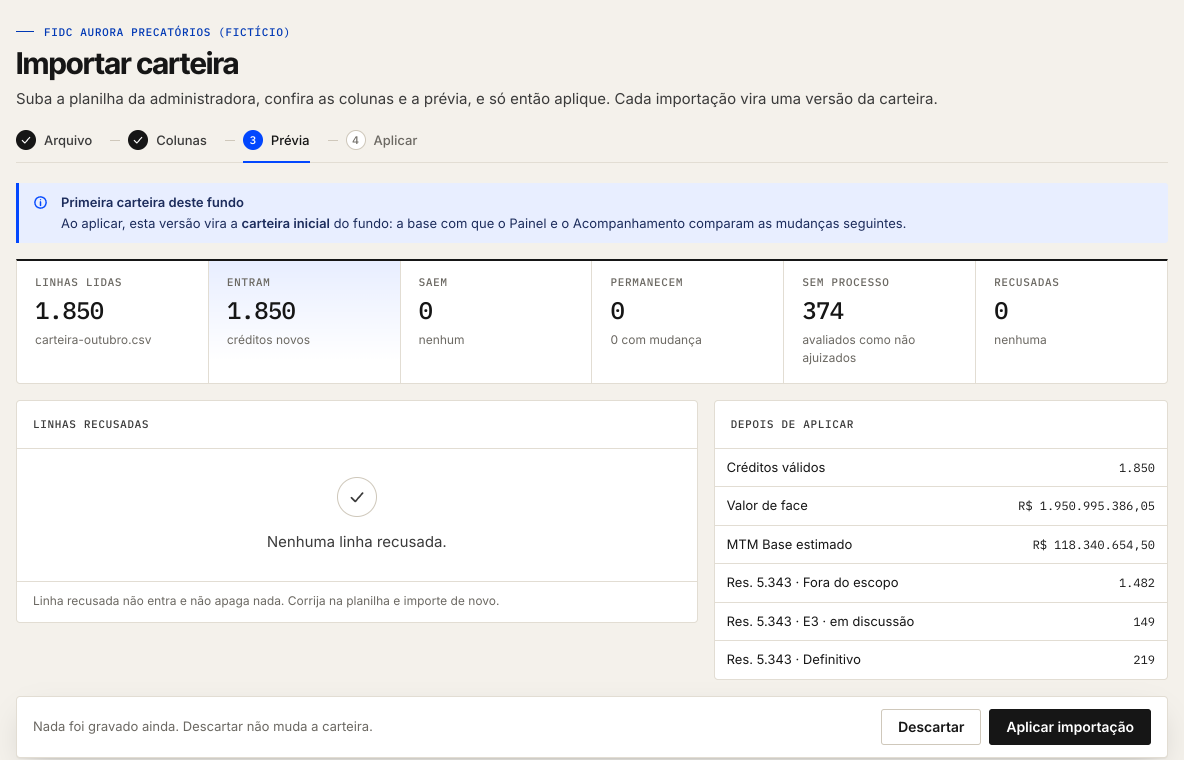Click the Nenhuma linha recusada message

356,542
